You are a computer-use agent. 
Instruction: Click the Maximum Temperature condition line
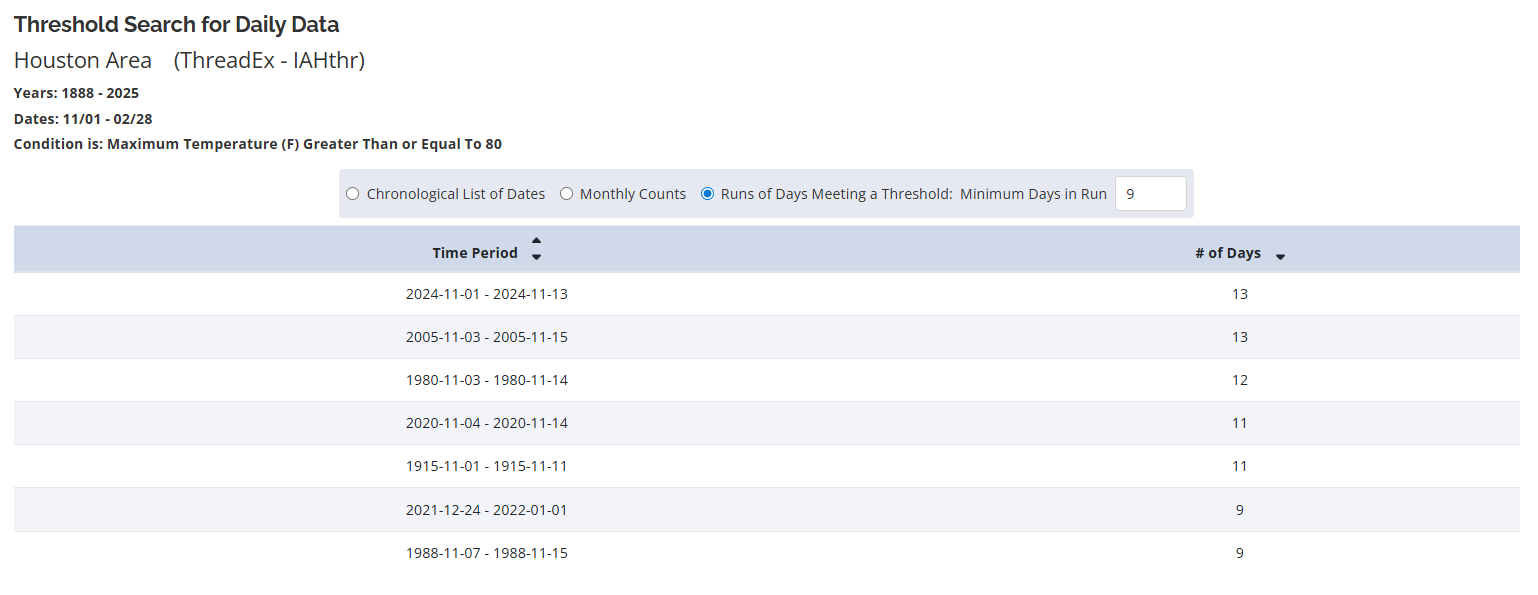[257, 144]
